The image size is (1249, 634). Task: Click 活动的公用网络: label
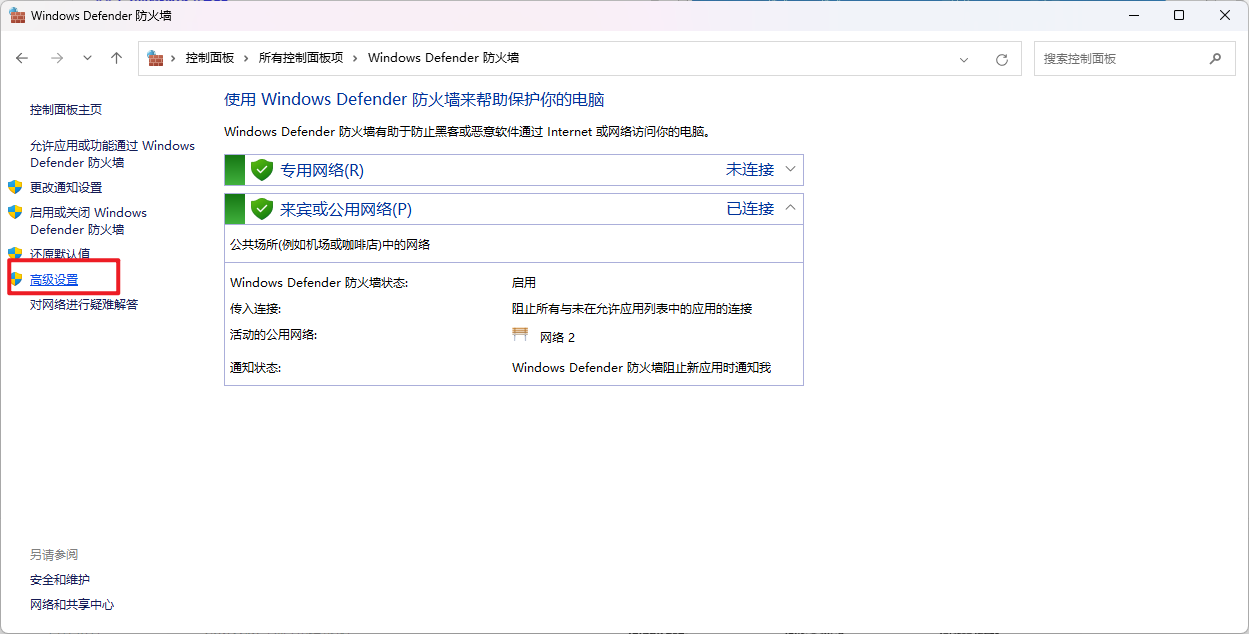(x=273, y=335)
